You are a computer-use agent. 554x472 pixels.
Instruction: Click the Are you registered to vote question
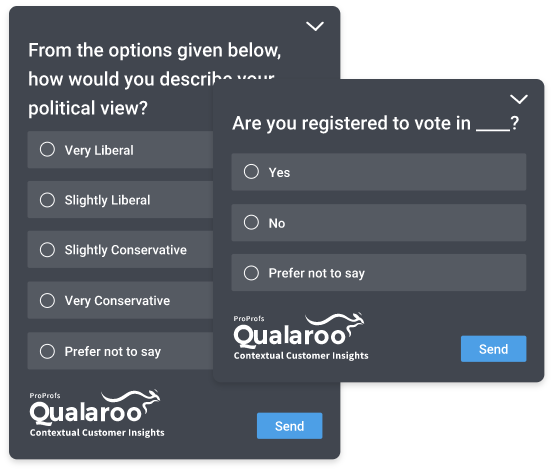coord(376,124)
